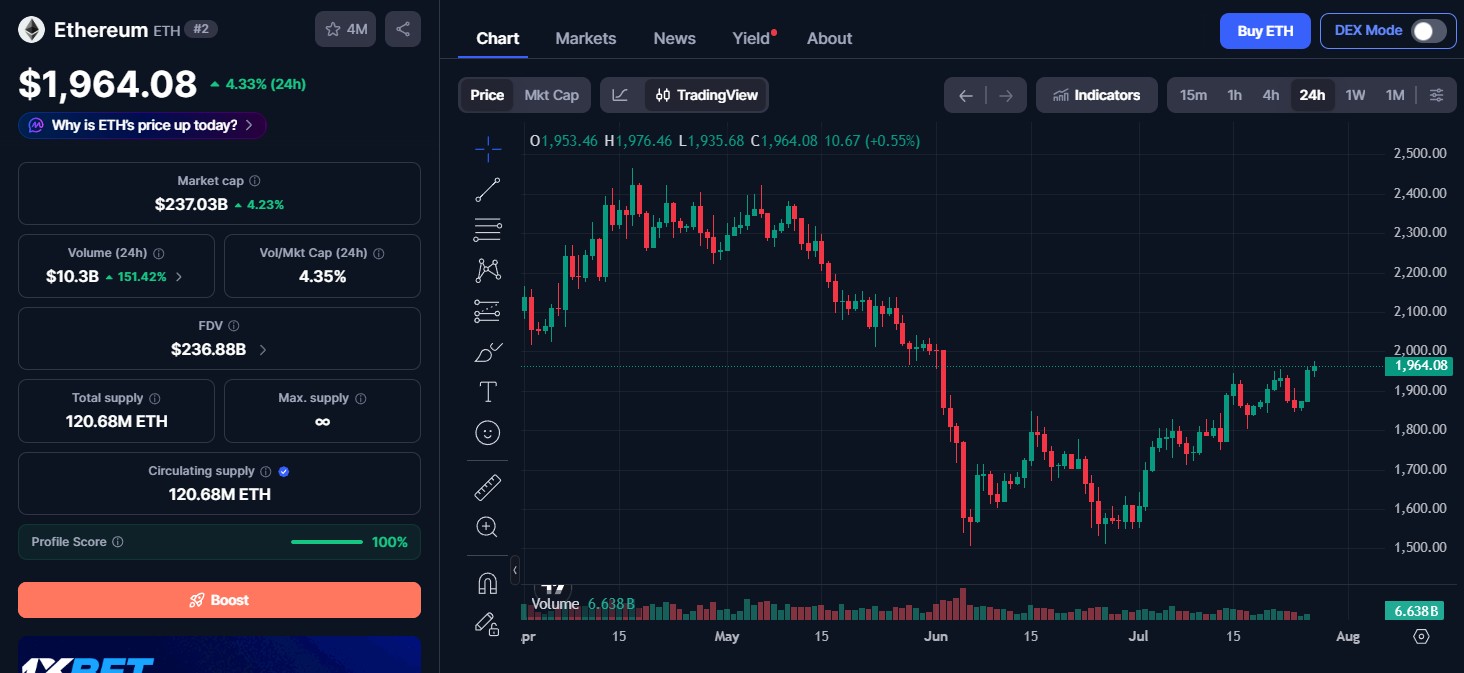
Task: Lock all drawing tools
Action: coord(487,624)
